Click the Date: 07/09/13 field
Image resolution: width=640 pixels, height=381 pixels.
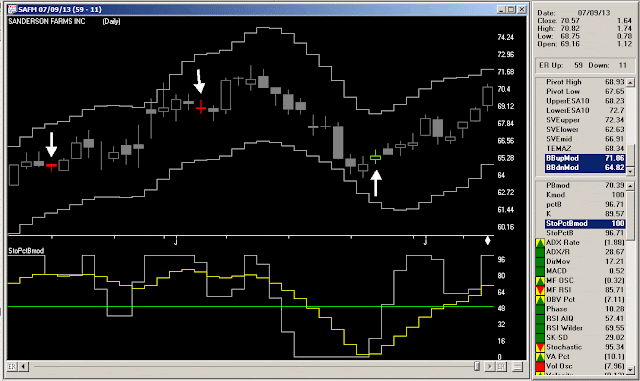click(573, 13)
